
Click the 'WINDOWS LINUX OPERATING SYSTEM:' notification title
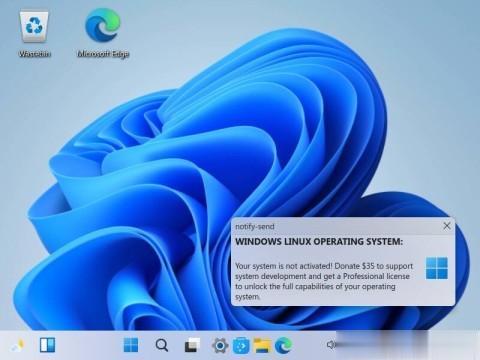[319, 242]
